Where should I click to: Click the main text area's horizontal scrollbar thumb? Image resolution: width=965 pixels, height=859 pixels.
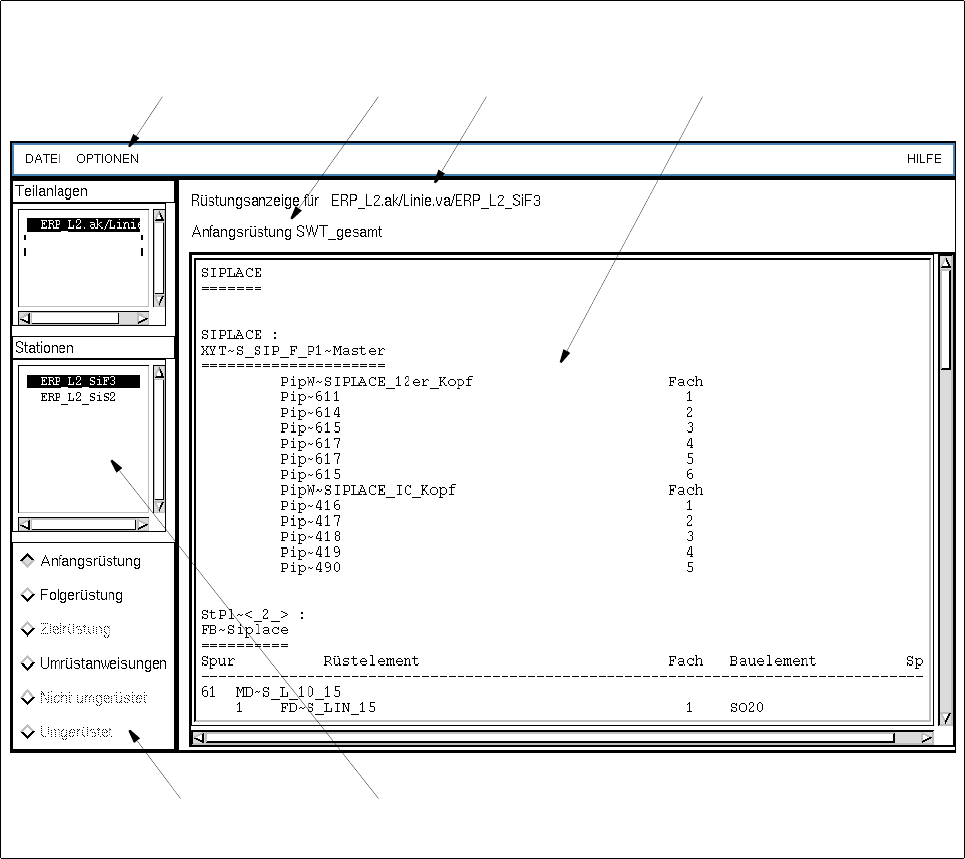pos(550,738)
